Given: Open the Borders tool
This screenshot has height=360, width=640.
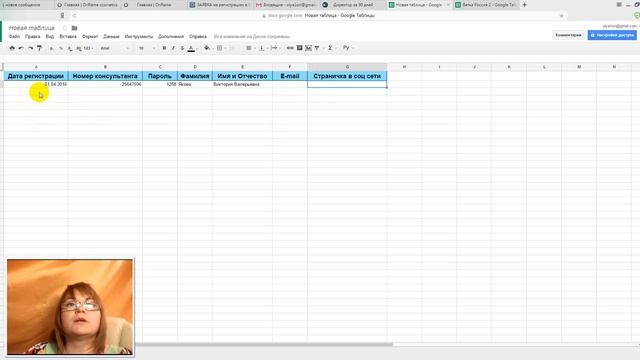Looking at the screenshot, I should tap(220, 48).
